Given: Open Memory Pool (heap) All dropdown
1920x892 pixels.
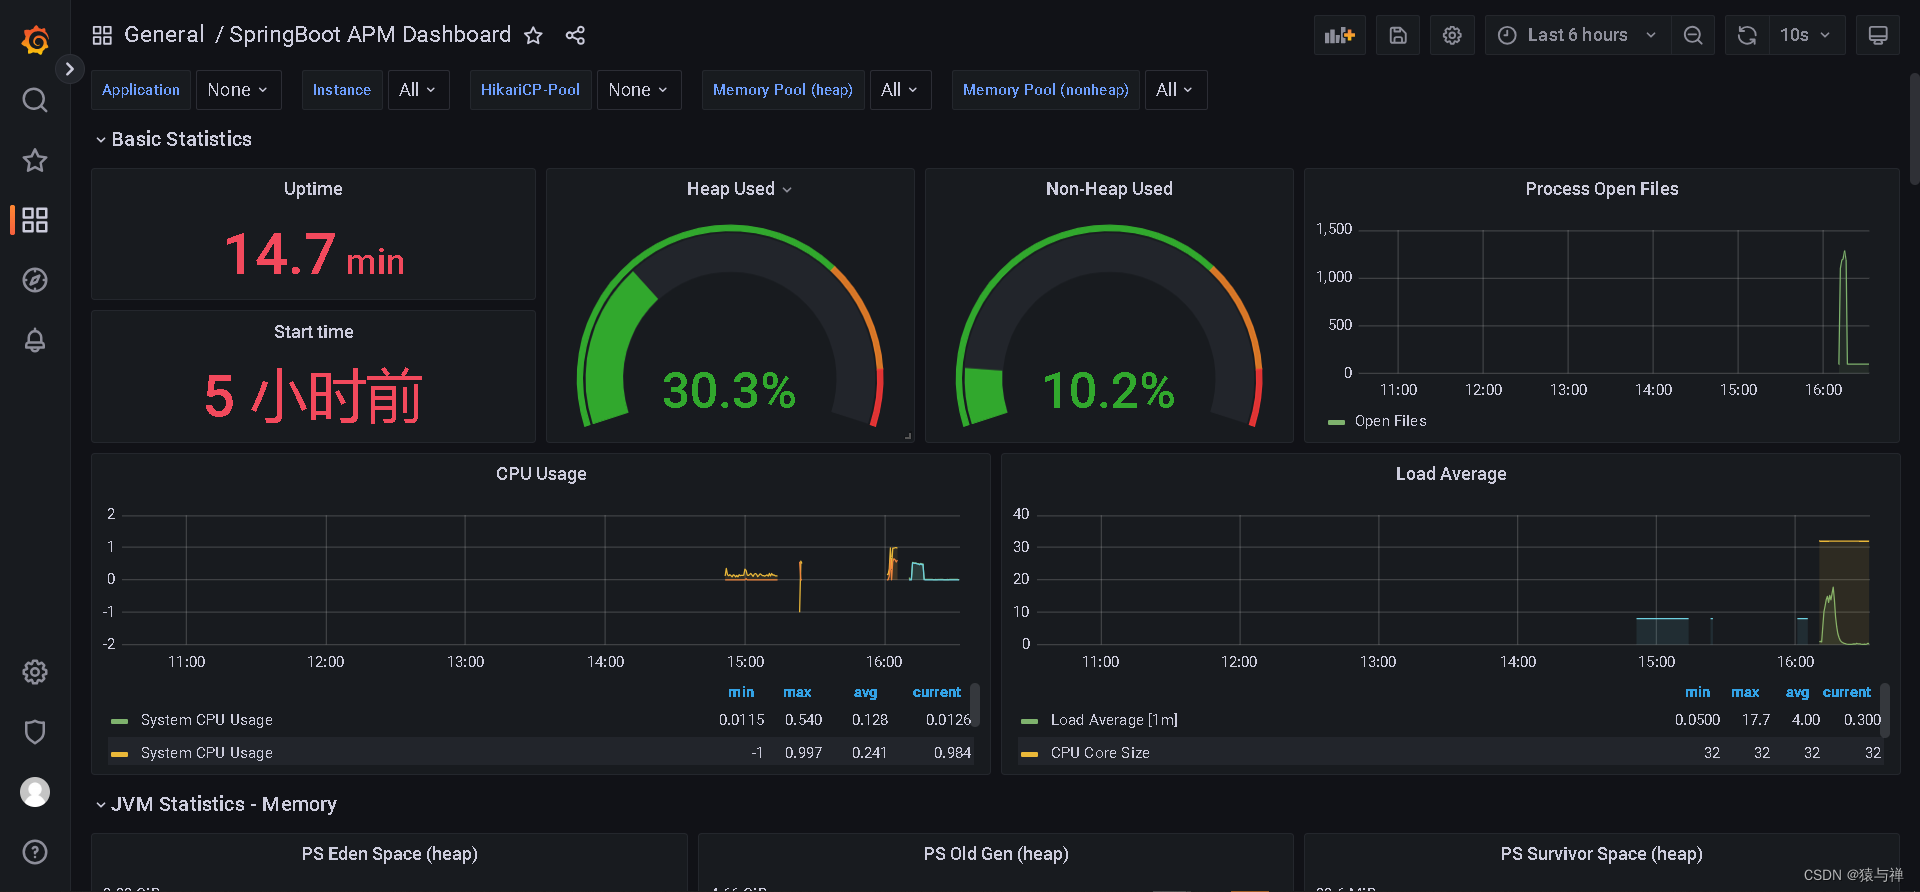Looking at the screenshot, I should tap(900, 90).
